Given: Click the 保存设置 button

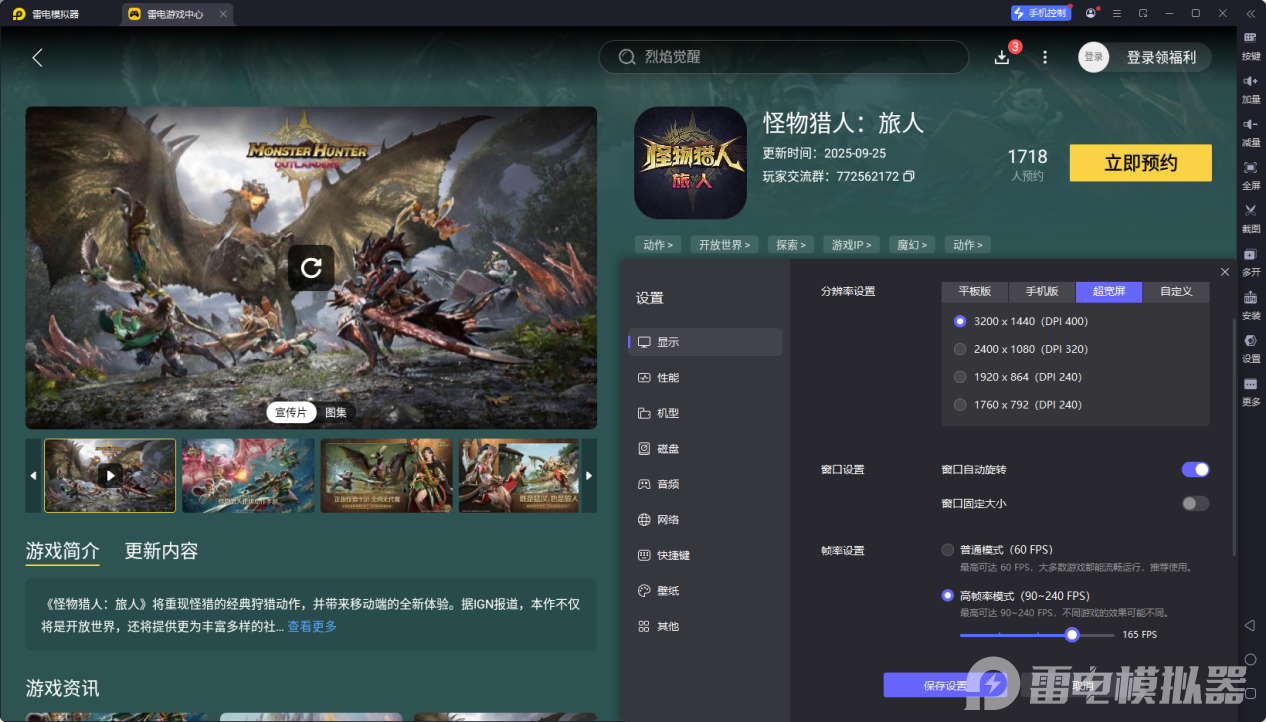Looking at the screenshot, I should [x=945, y=685].
